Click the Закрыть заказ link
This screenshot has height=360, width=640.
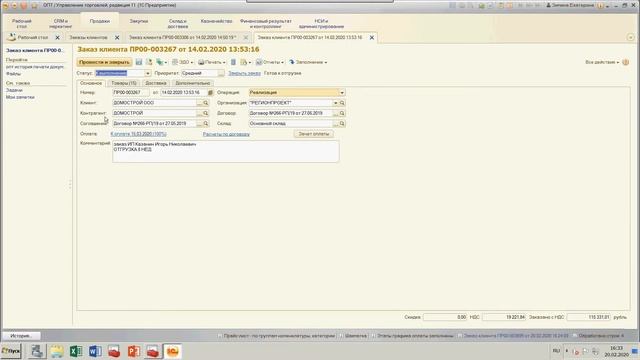tap(244, 73)
